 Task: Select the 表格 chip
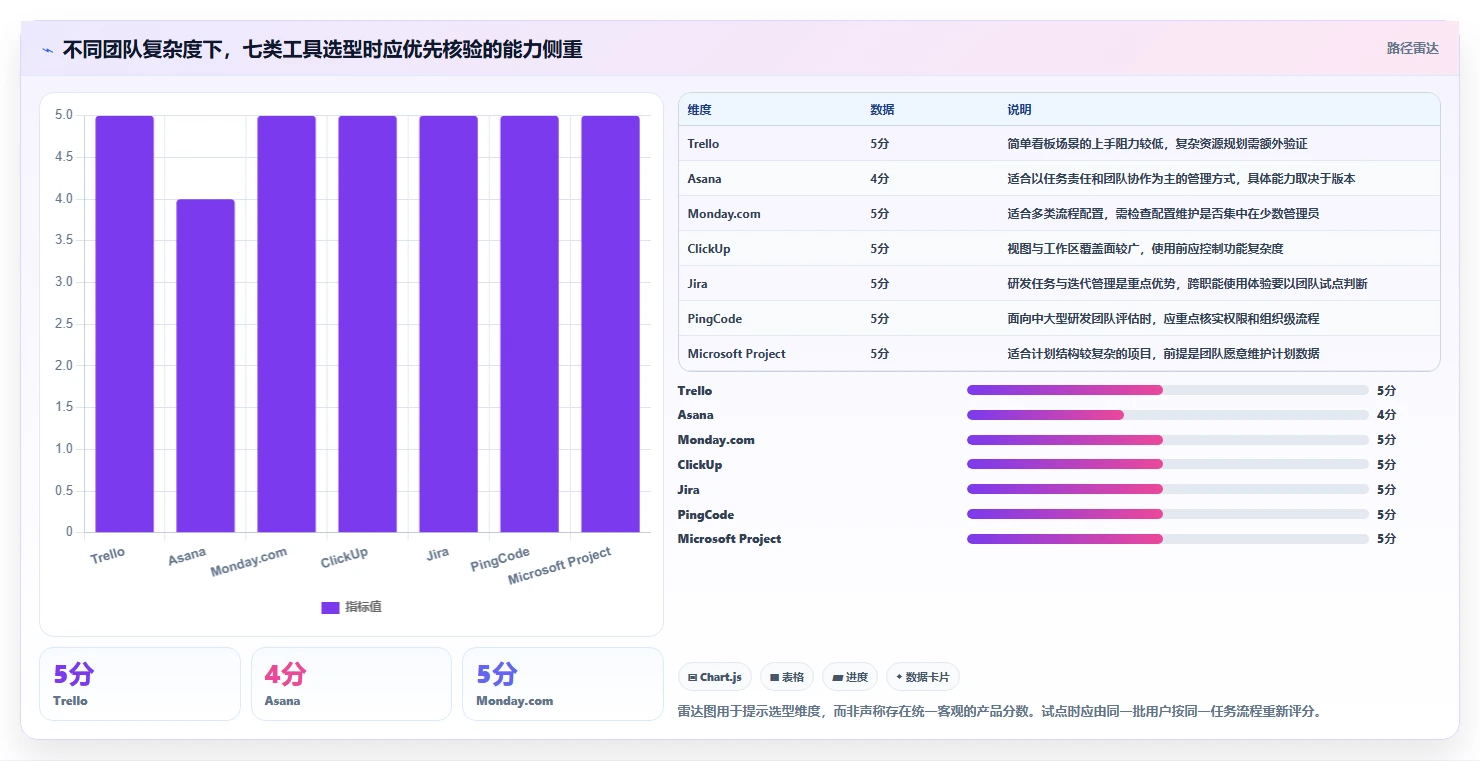787,677
